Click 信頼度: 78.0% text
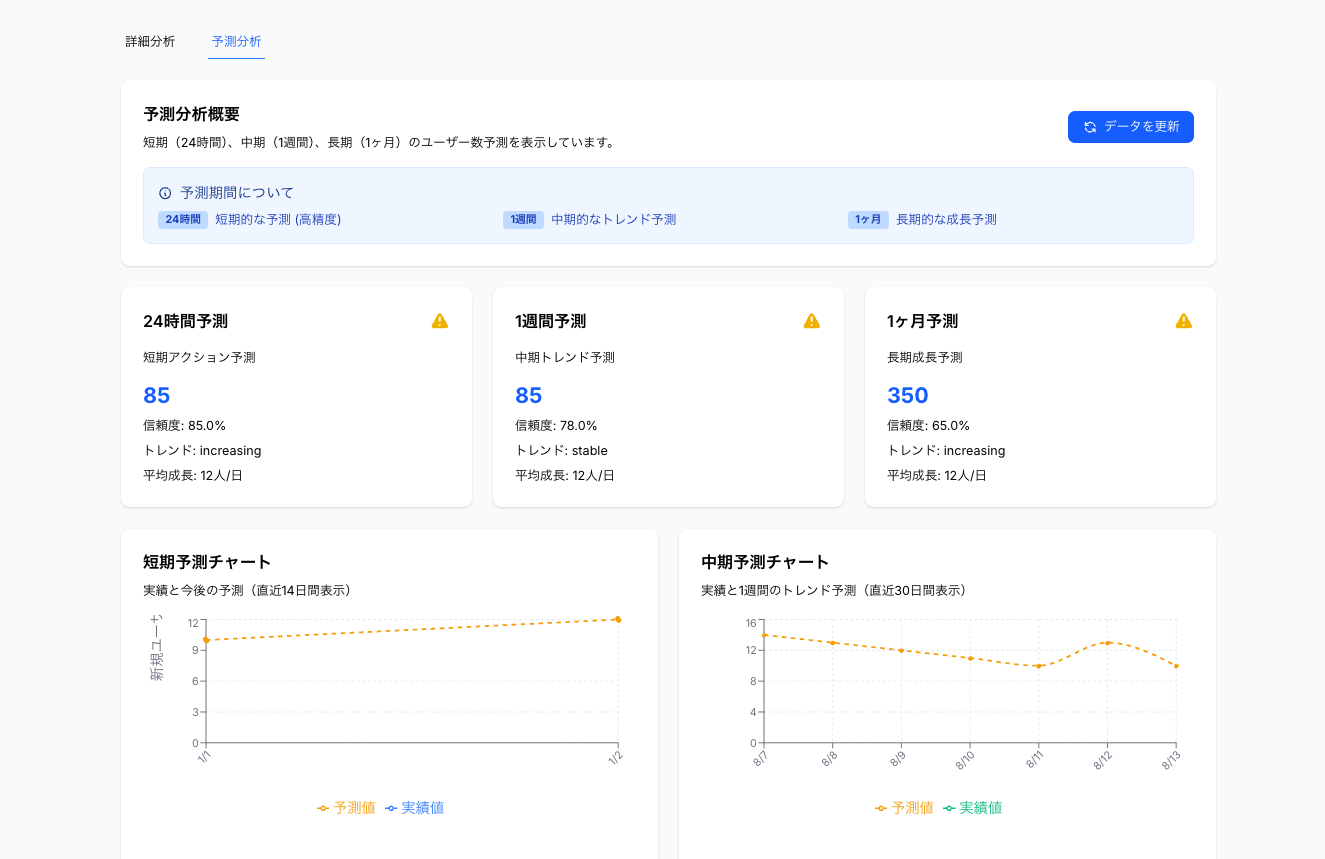Image resolution: width=1325 pixels, height=859 pixels. [556, 425]
